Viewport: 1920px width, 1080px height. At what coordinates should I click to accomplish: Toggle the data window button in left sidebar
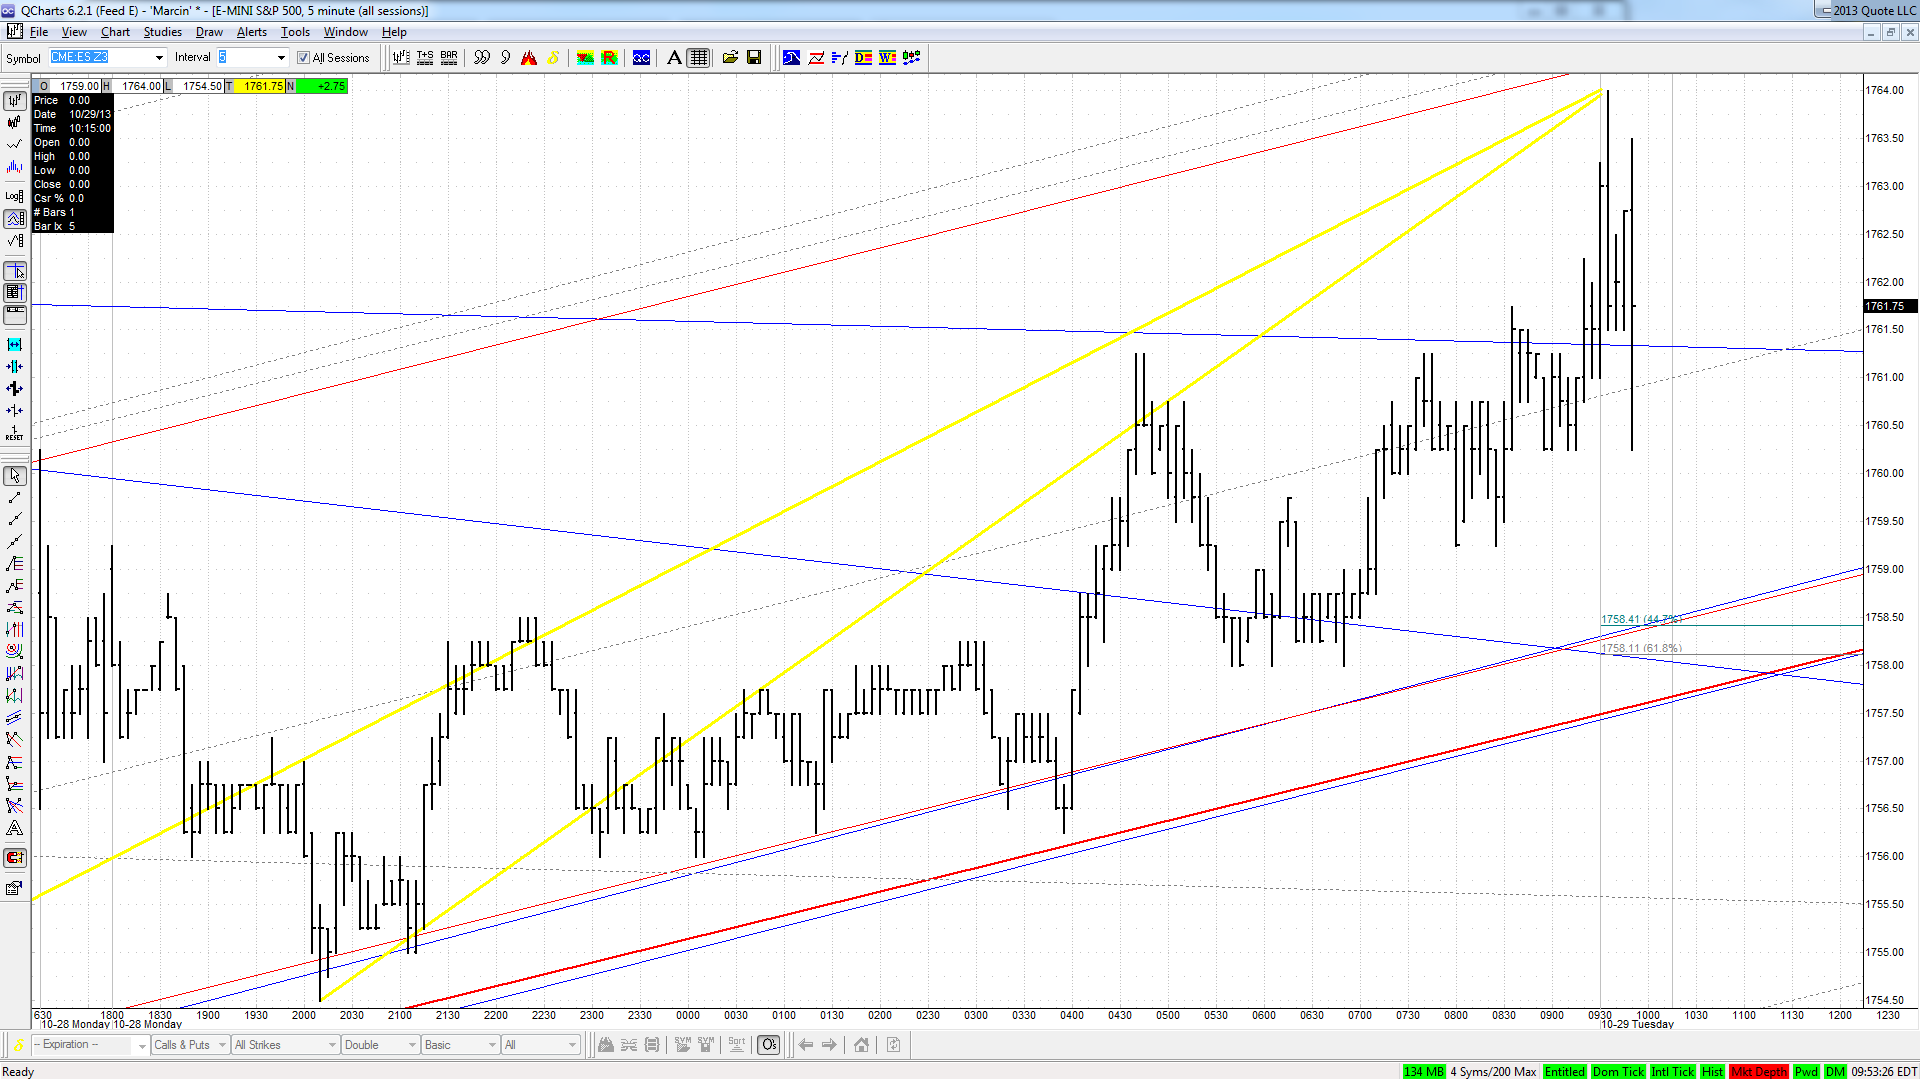tap(15, 293)
